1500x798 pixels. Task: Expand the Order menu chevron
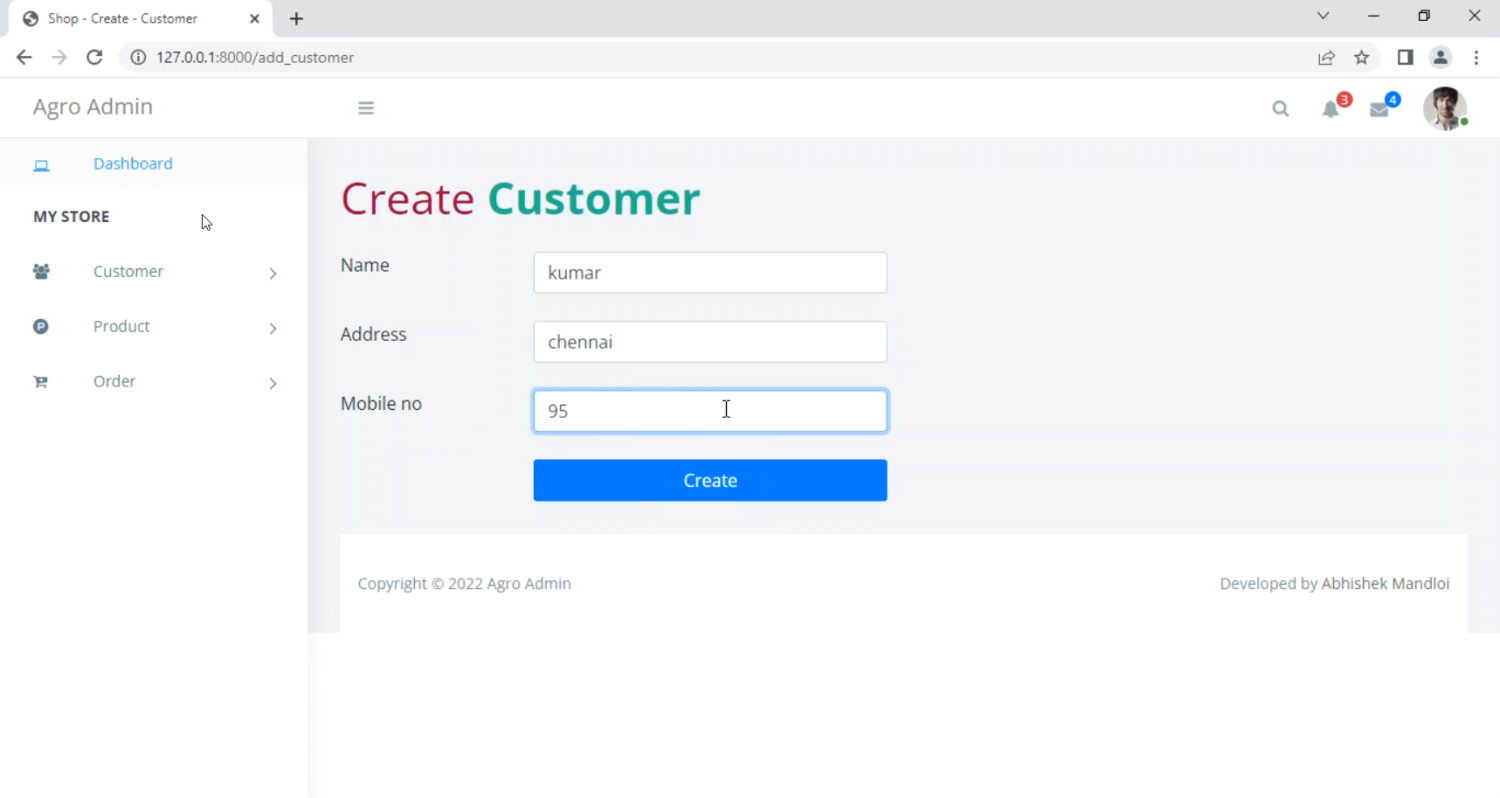272,383
